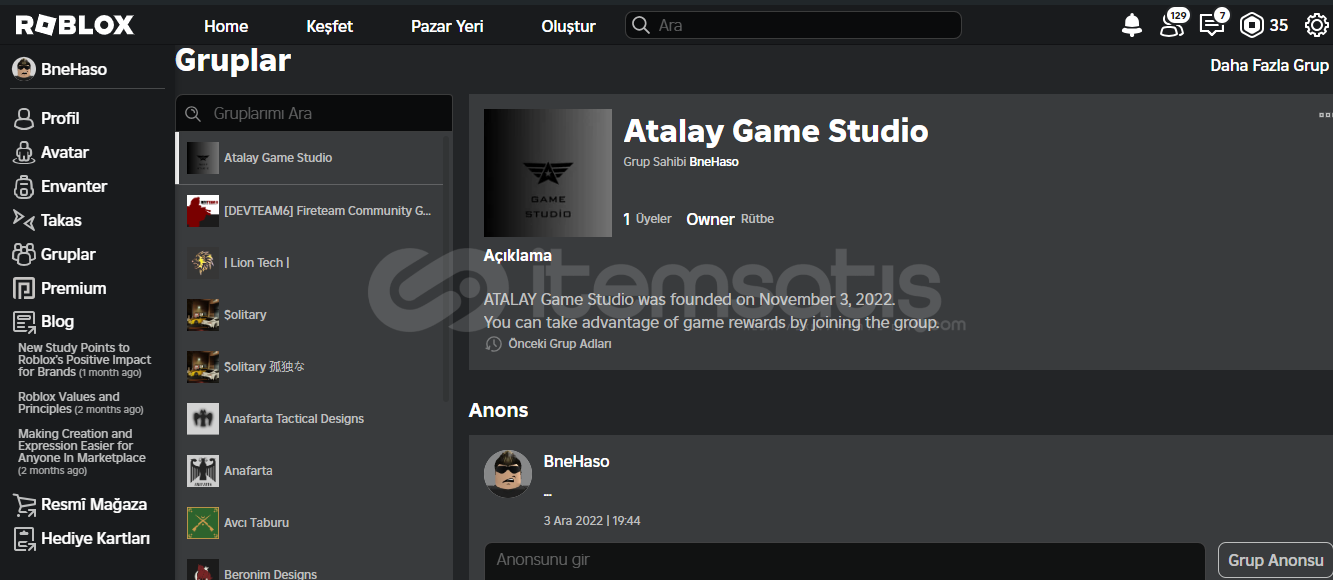Open Premium from the sidebar

click(x=73, y=288)
